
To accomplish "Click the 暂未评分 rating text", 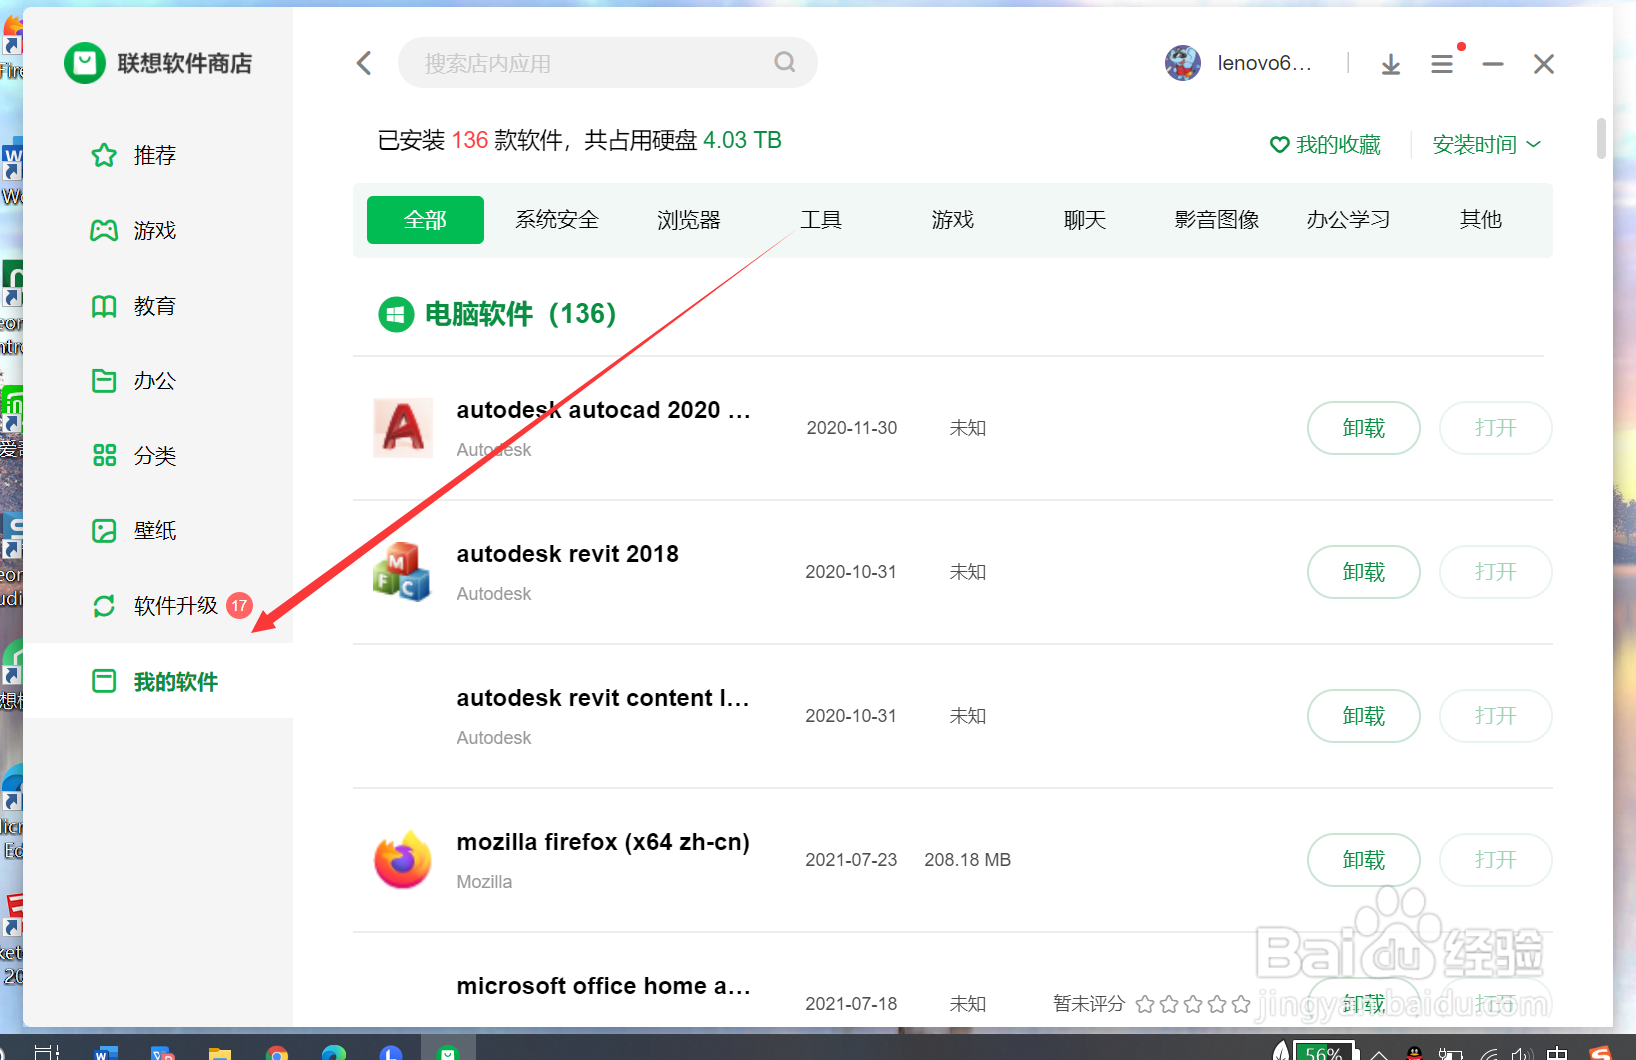I will pyautogui.click(x=1089, y=1003).
